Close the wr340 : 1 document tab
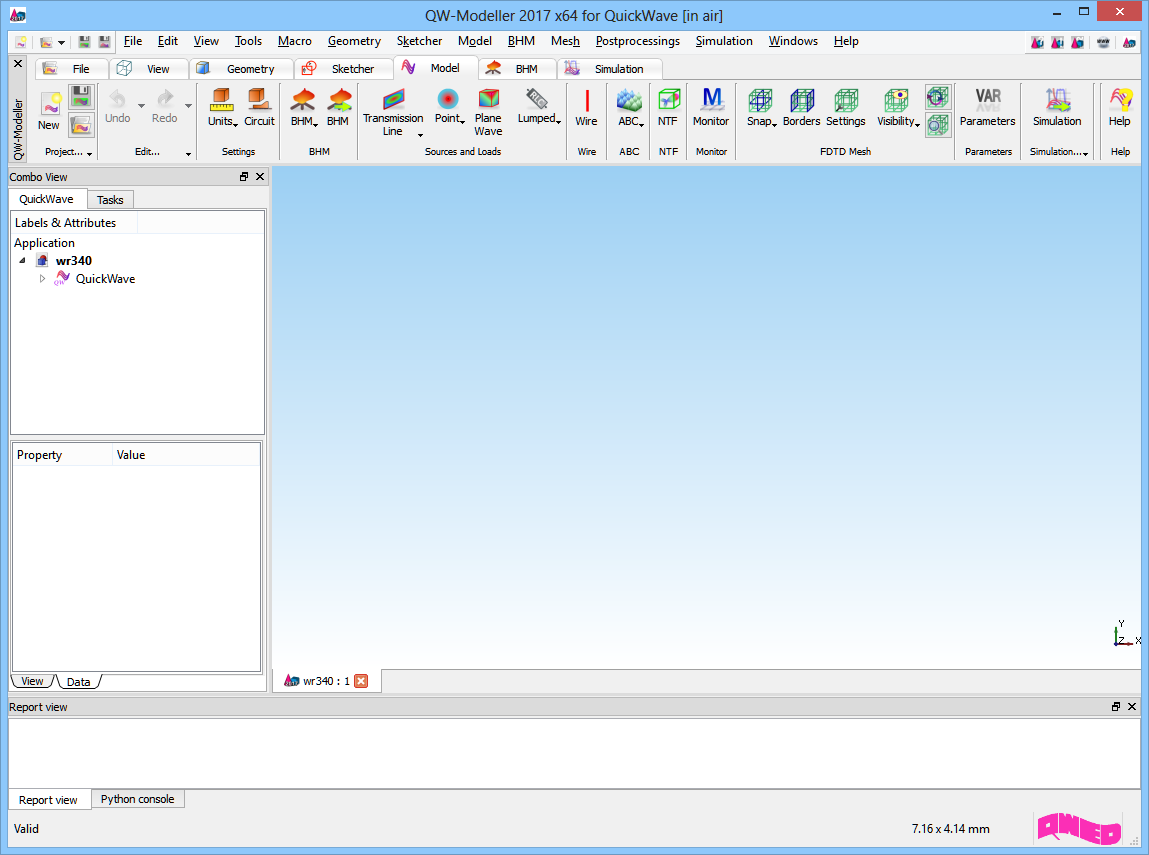 (x=361, y=681)
